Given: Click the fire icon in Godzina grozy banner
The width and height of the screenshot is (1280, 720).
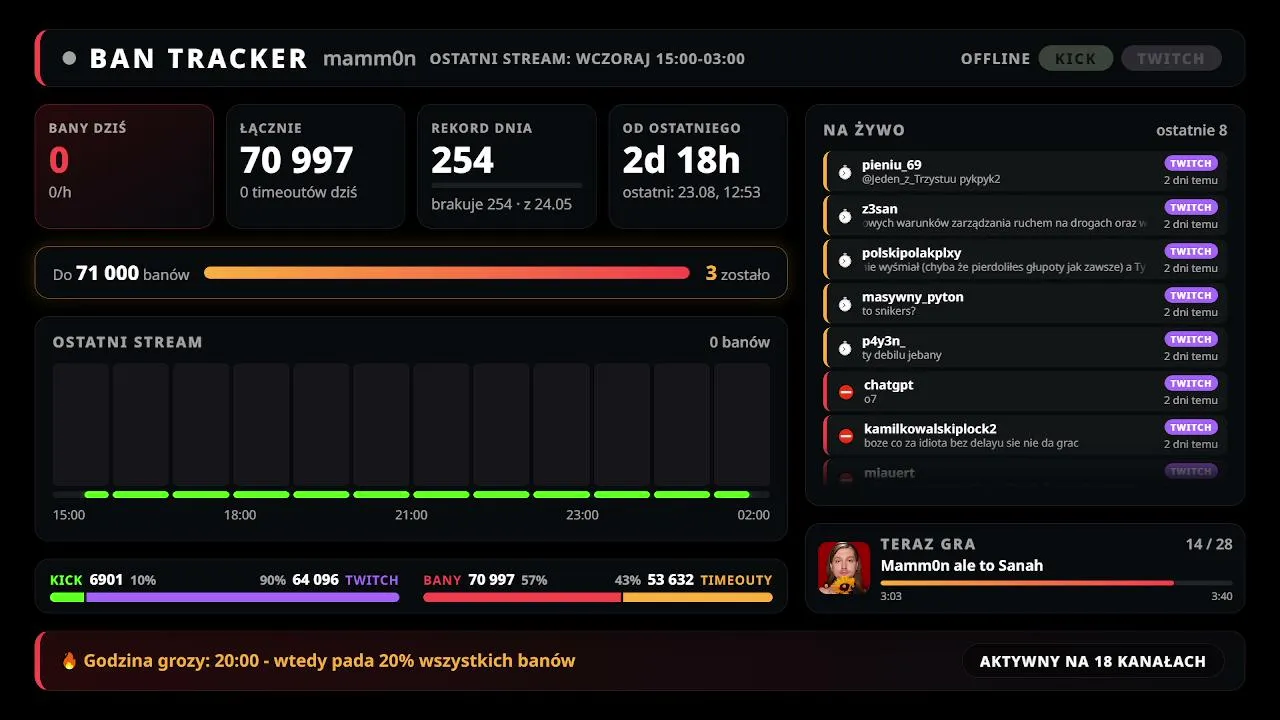Looking at the screenshot, I should (69, 661).
